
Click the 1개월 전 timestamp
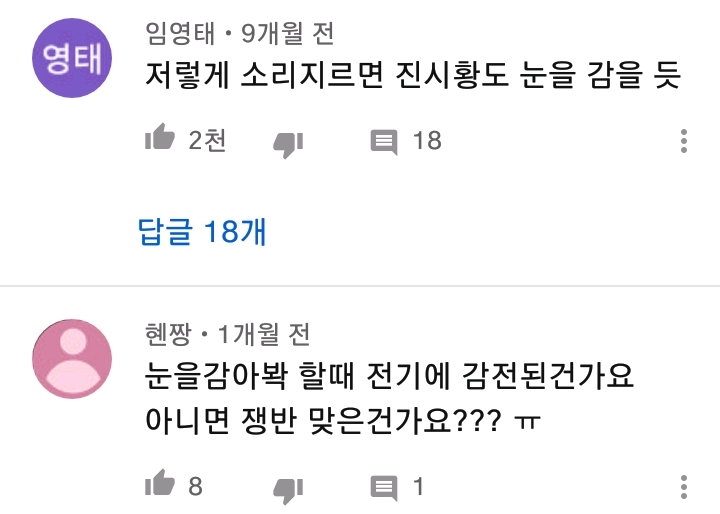click(264, 333)
